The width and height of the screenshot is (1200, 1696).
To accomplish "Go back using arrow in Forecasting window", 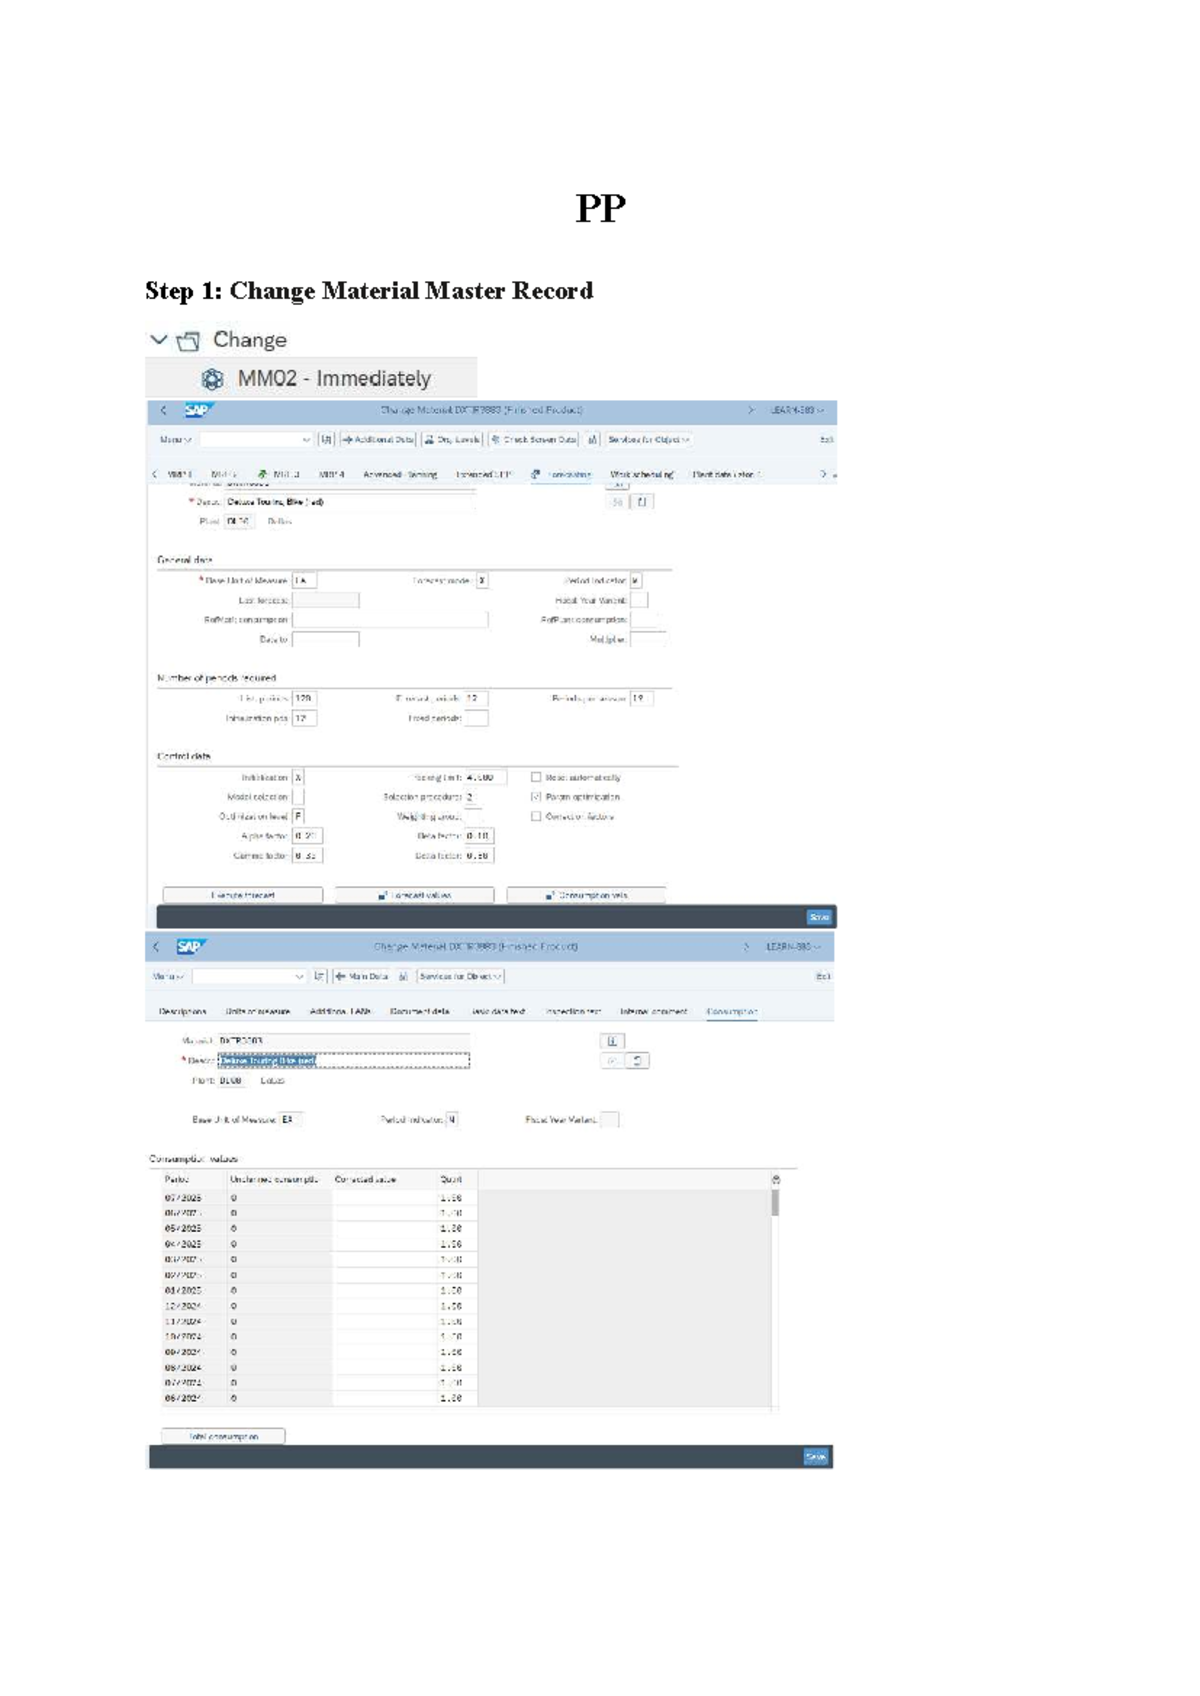I will [164, 410].
